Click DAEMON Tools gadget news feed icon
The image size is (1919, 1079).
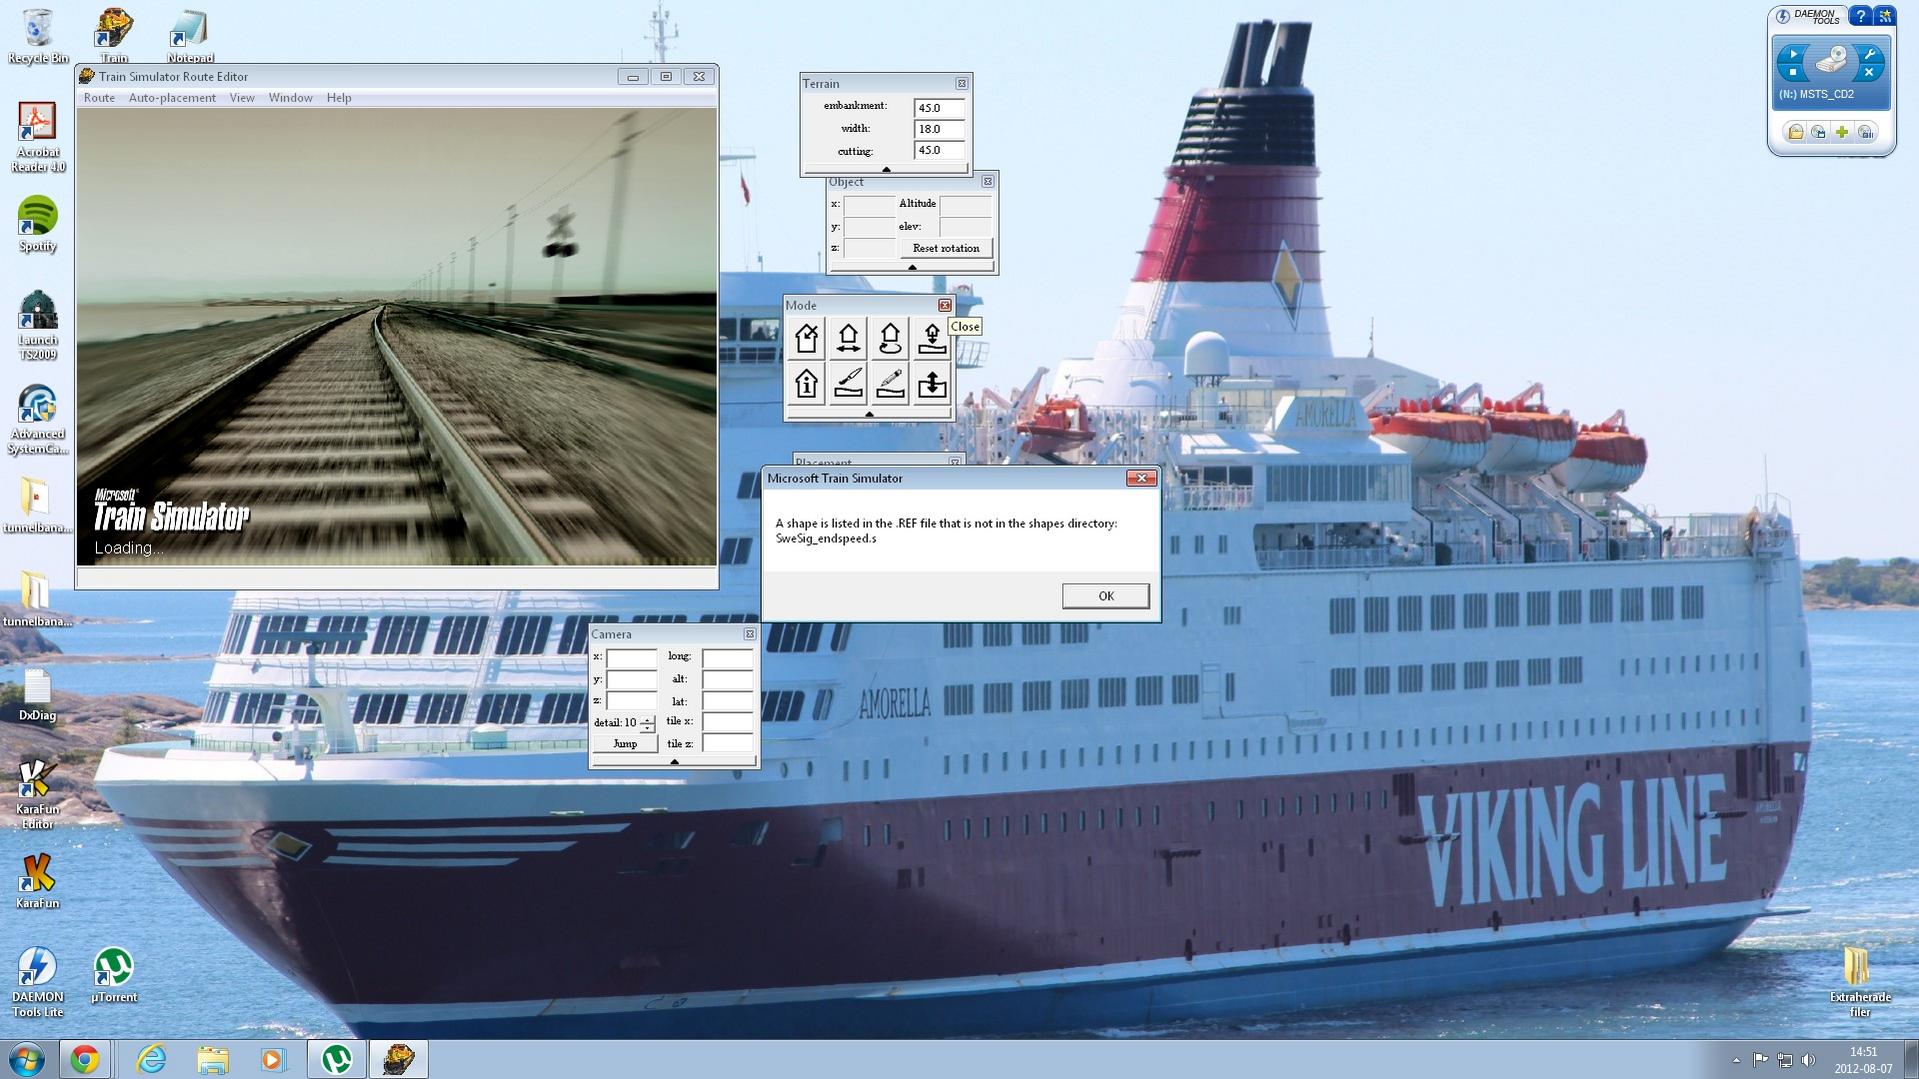[x=1884, y=16]
